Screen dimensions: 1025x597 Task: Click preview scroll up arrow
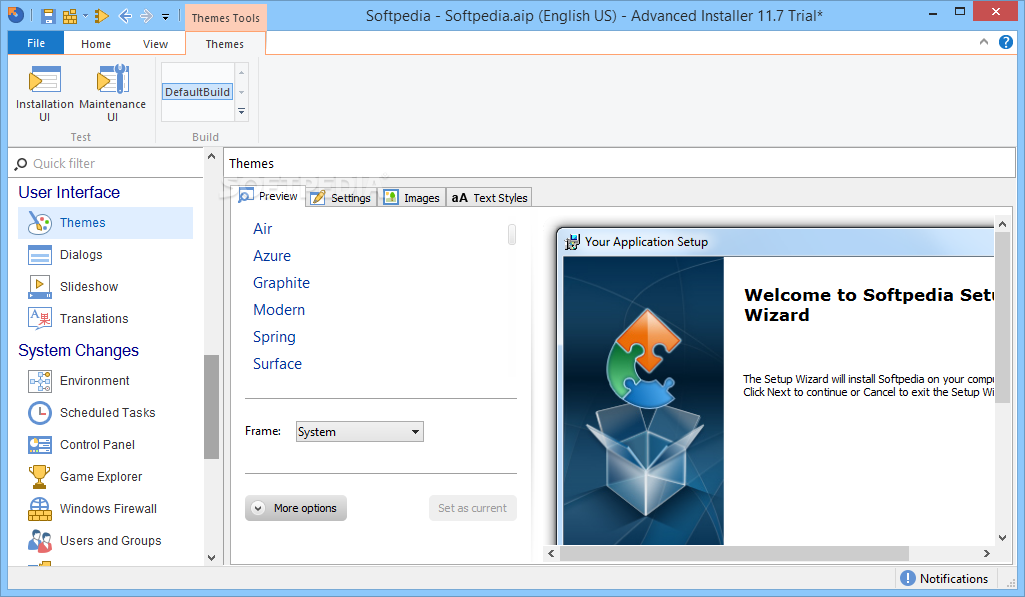[x=1003, y=224]
